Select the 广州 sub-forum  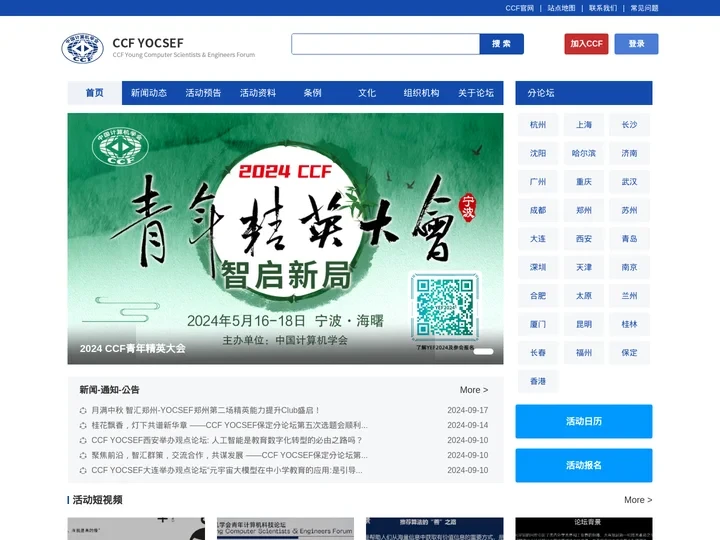pos(538,182)
